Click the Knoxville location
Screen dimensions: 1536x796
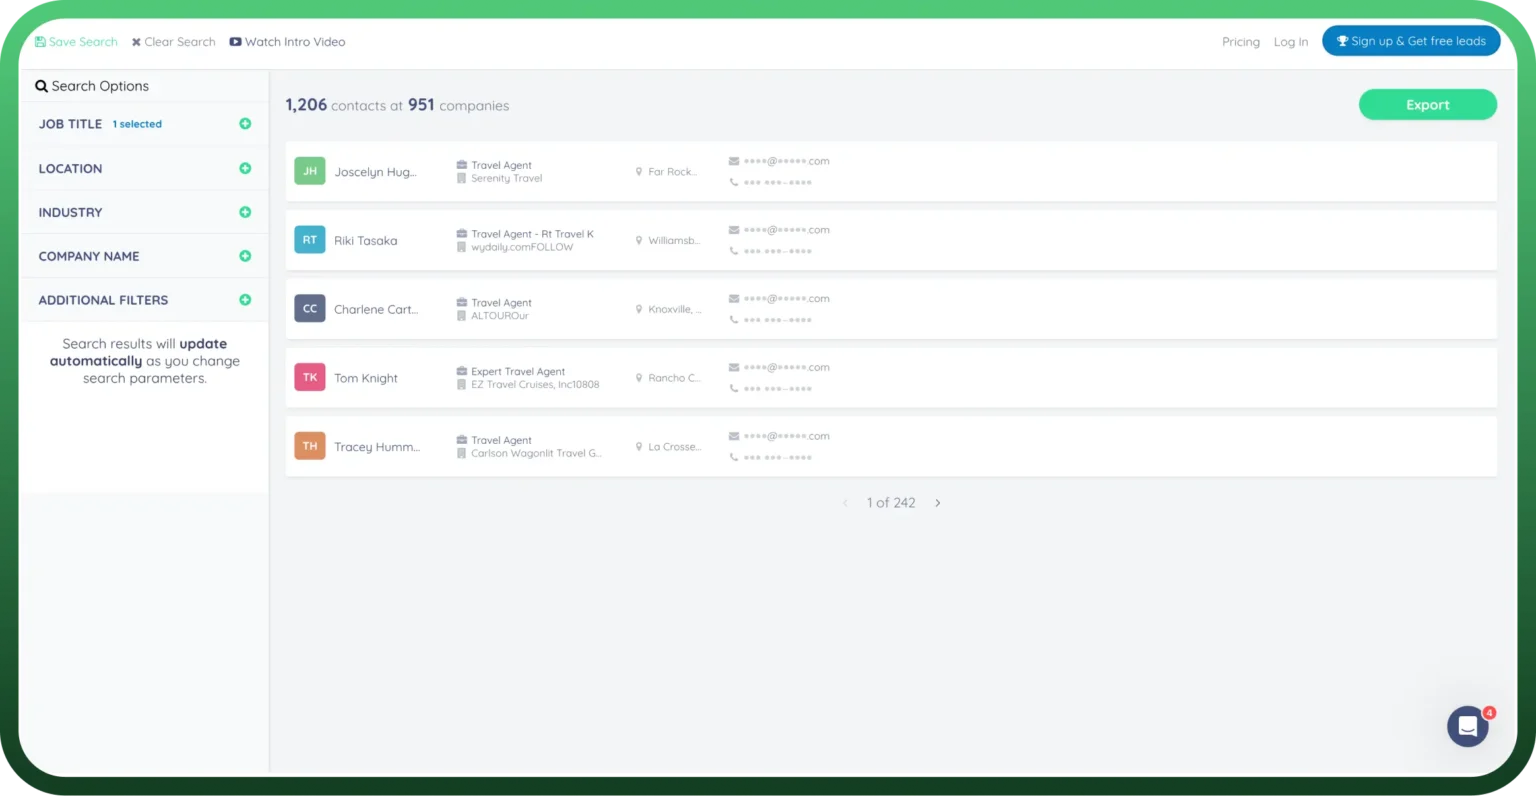[x=674, y=309]
